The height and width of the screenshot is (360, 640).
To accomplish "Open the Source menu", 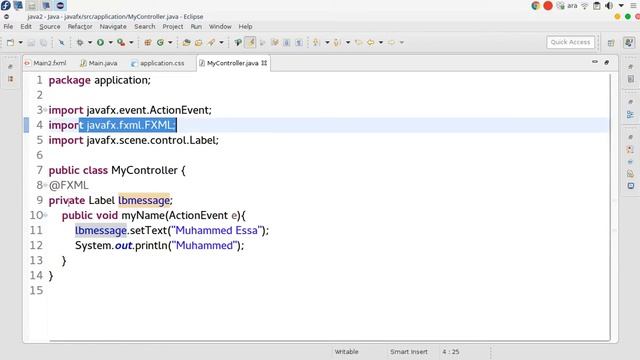I will click(50, 27).
